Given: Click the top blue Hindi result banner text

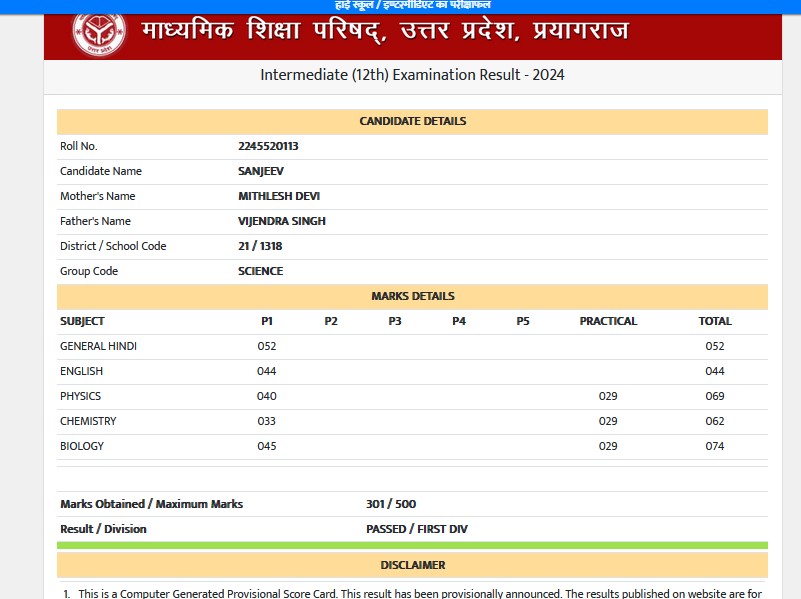Looking at the screenshot, I should tap(413, 5).
